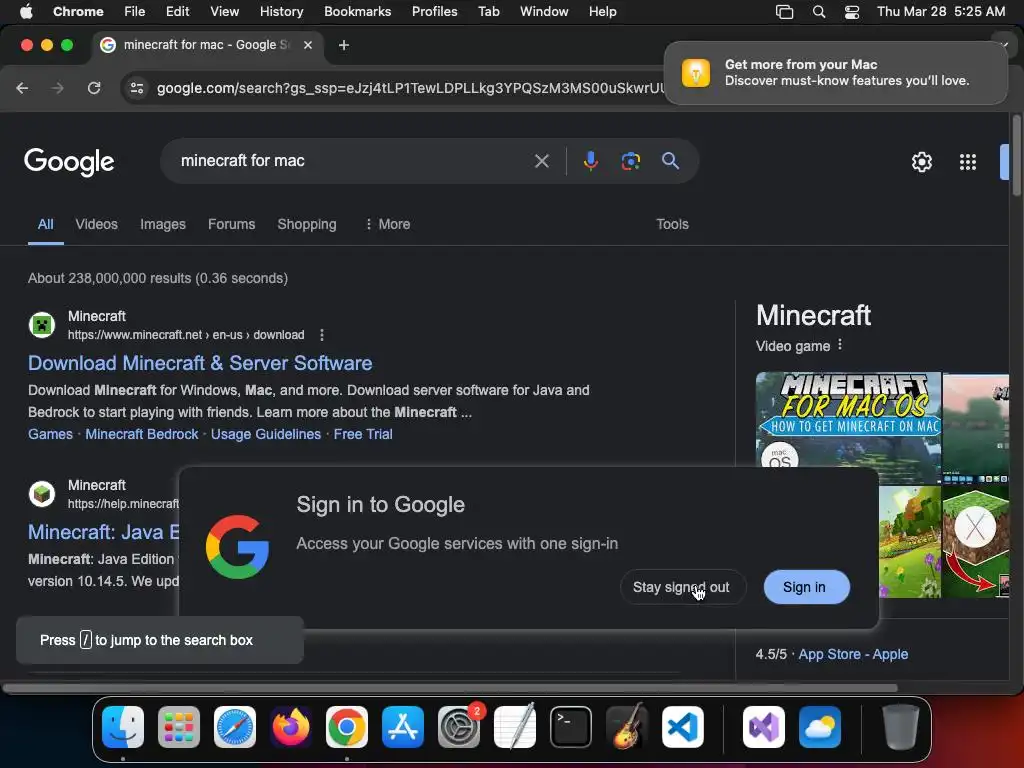The image size is (1024, 768).
Task: Click the Chrome address bar URL
Action: coord(410,88)
